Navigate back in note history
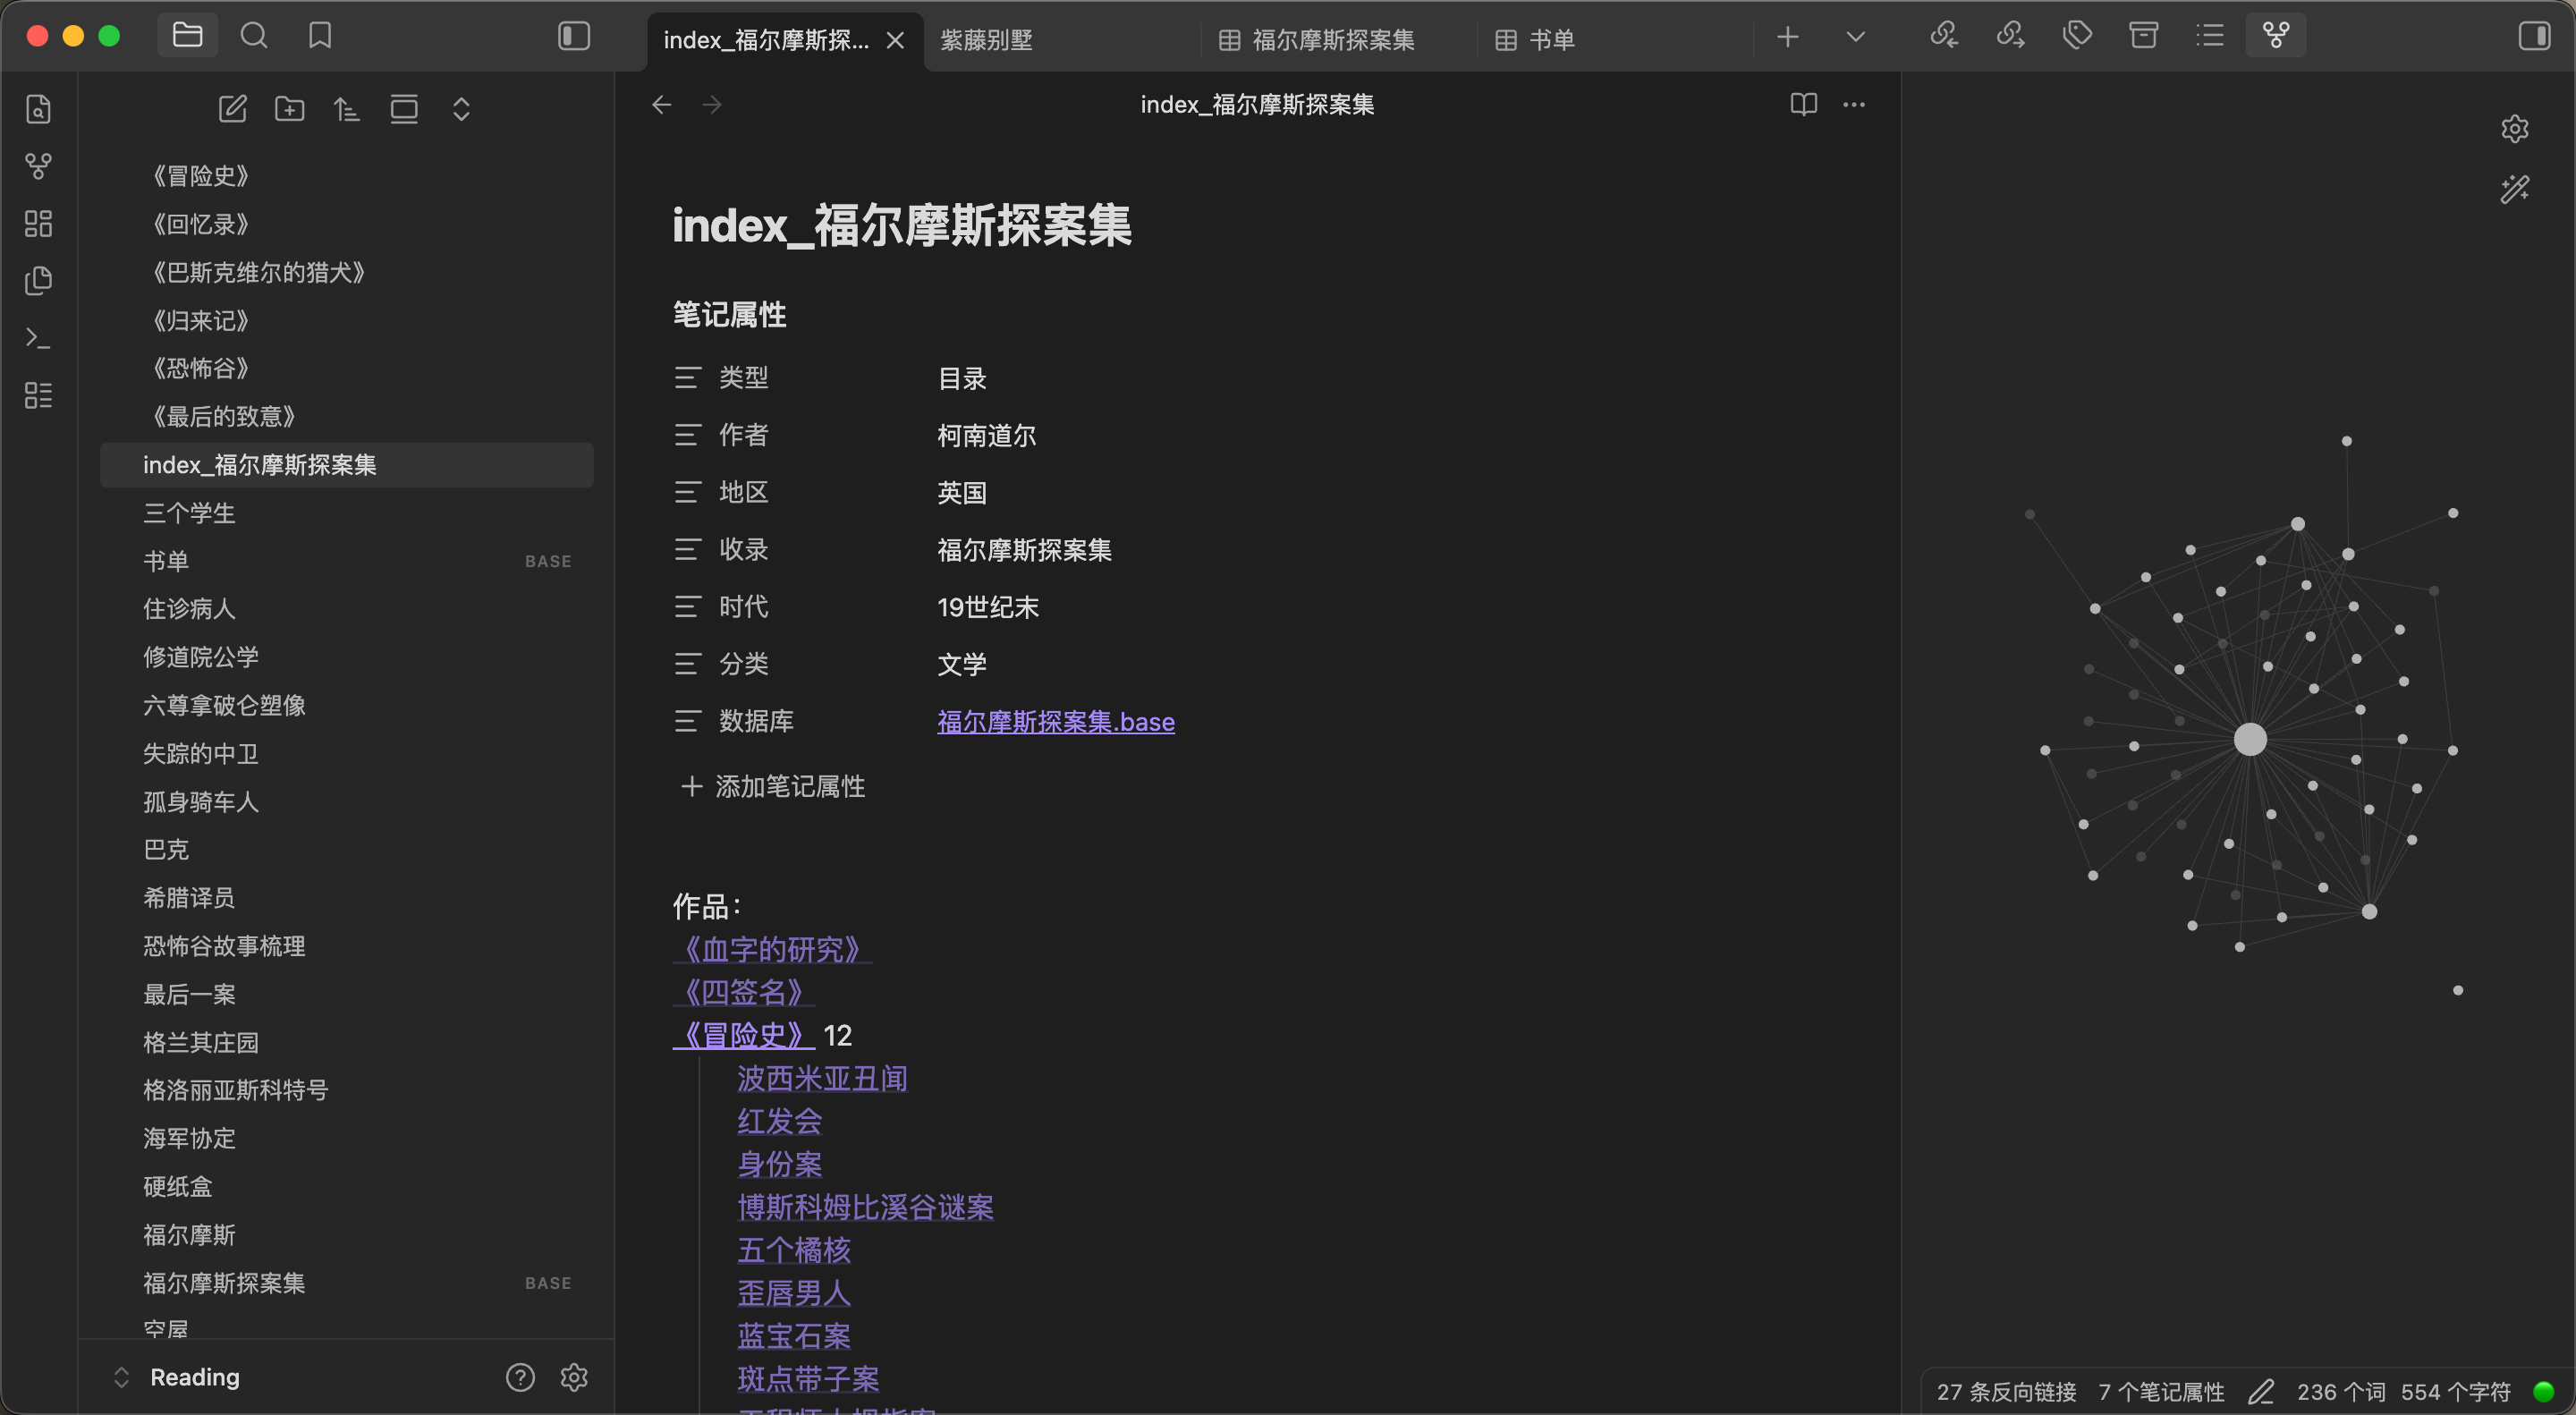Viewport: 2576px width, 1415px height. (x=661, y=104)
